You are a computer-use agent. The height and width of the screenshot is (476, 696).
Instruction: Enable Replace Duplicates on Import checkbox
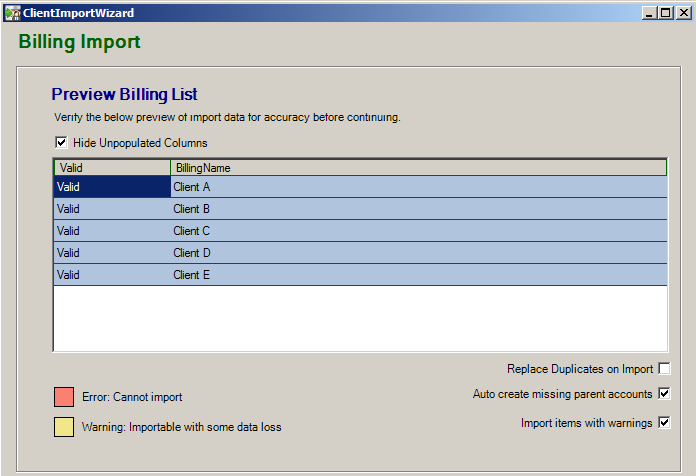664,369
